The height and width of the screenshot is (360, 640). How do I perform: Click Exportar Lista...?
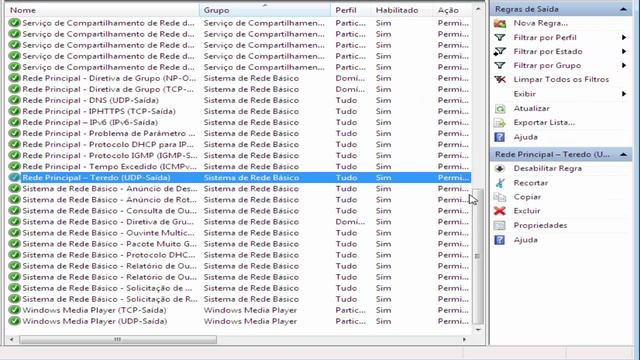point(544,122)
